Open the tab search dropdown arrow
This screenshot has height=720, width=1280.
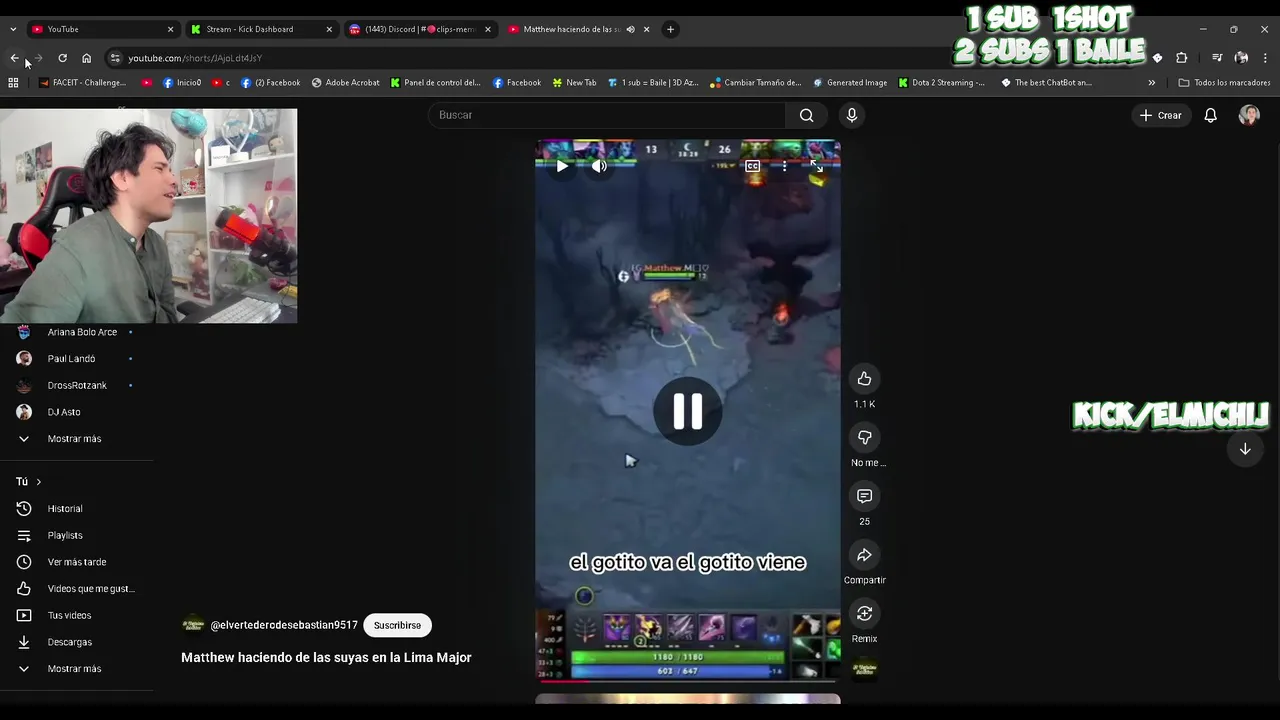click(13, 29)
